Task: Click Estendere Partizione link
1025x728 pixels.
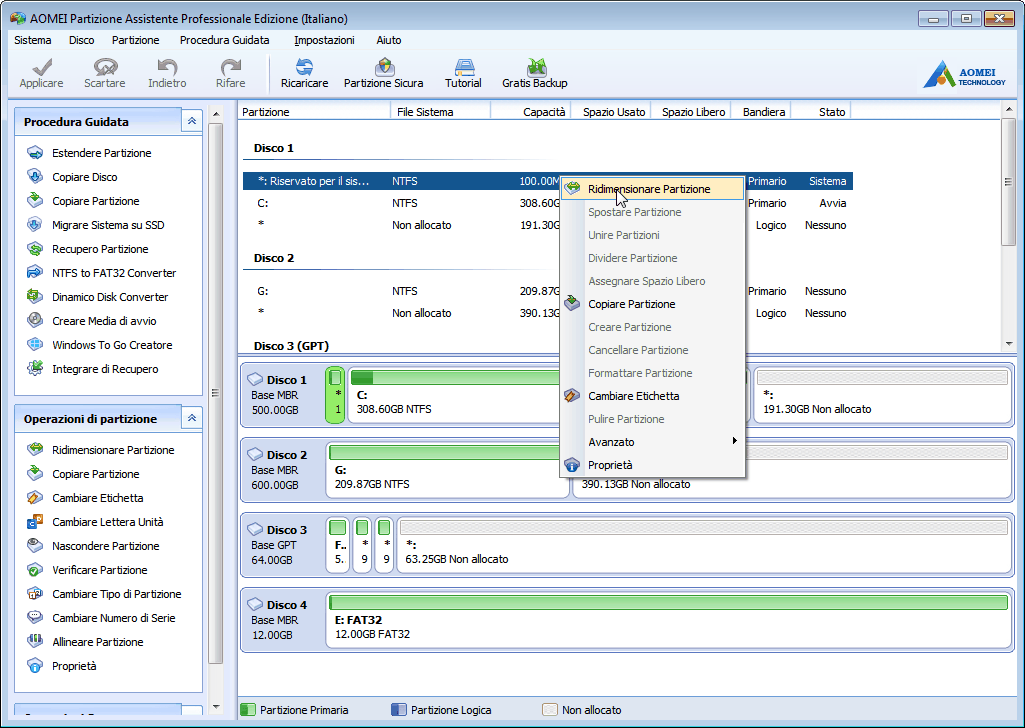Action: 102,153
